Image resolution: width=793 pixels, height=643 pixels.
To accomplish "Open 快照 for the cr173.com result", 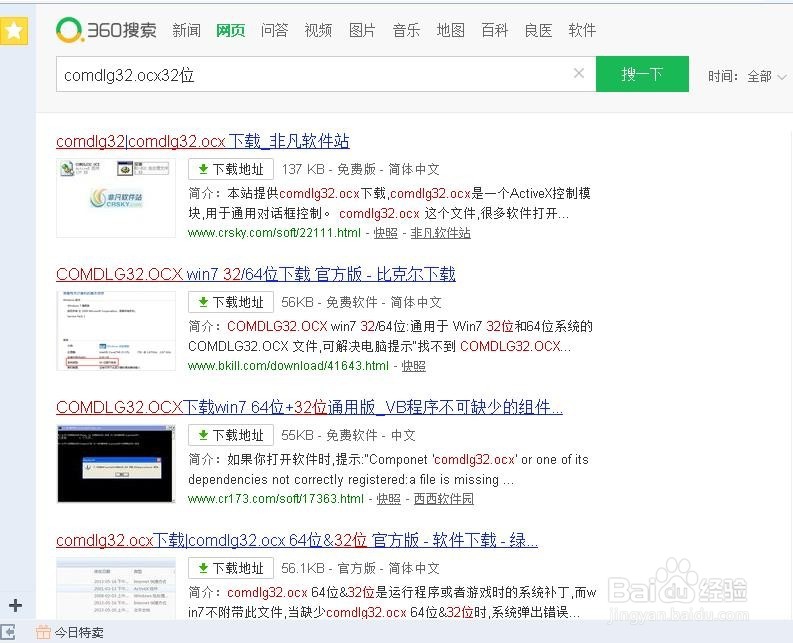I will pyautogui.click(x=388, y=499).
